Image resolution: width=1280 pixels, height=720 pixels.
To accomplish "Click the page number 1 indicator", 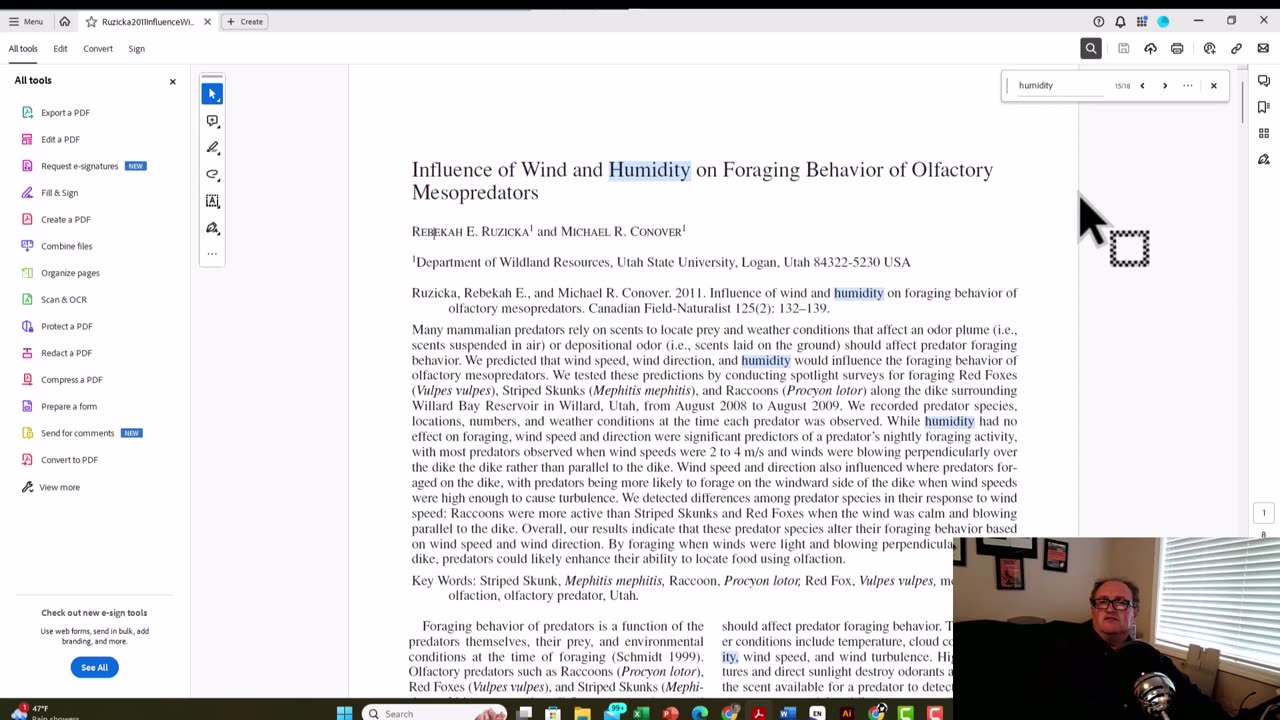I will click(1263, 513).
